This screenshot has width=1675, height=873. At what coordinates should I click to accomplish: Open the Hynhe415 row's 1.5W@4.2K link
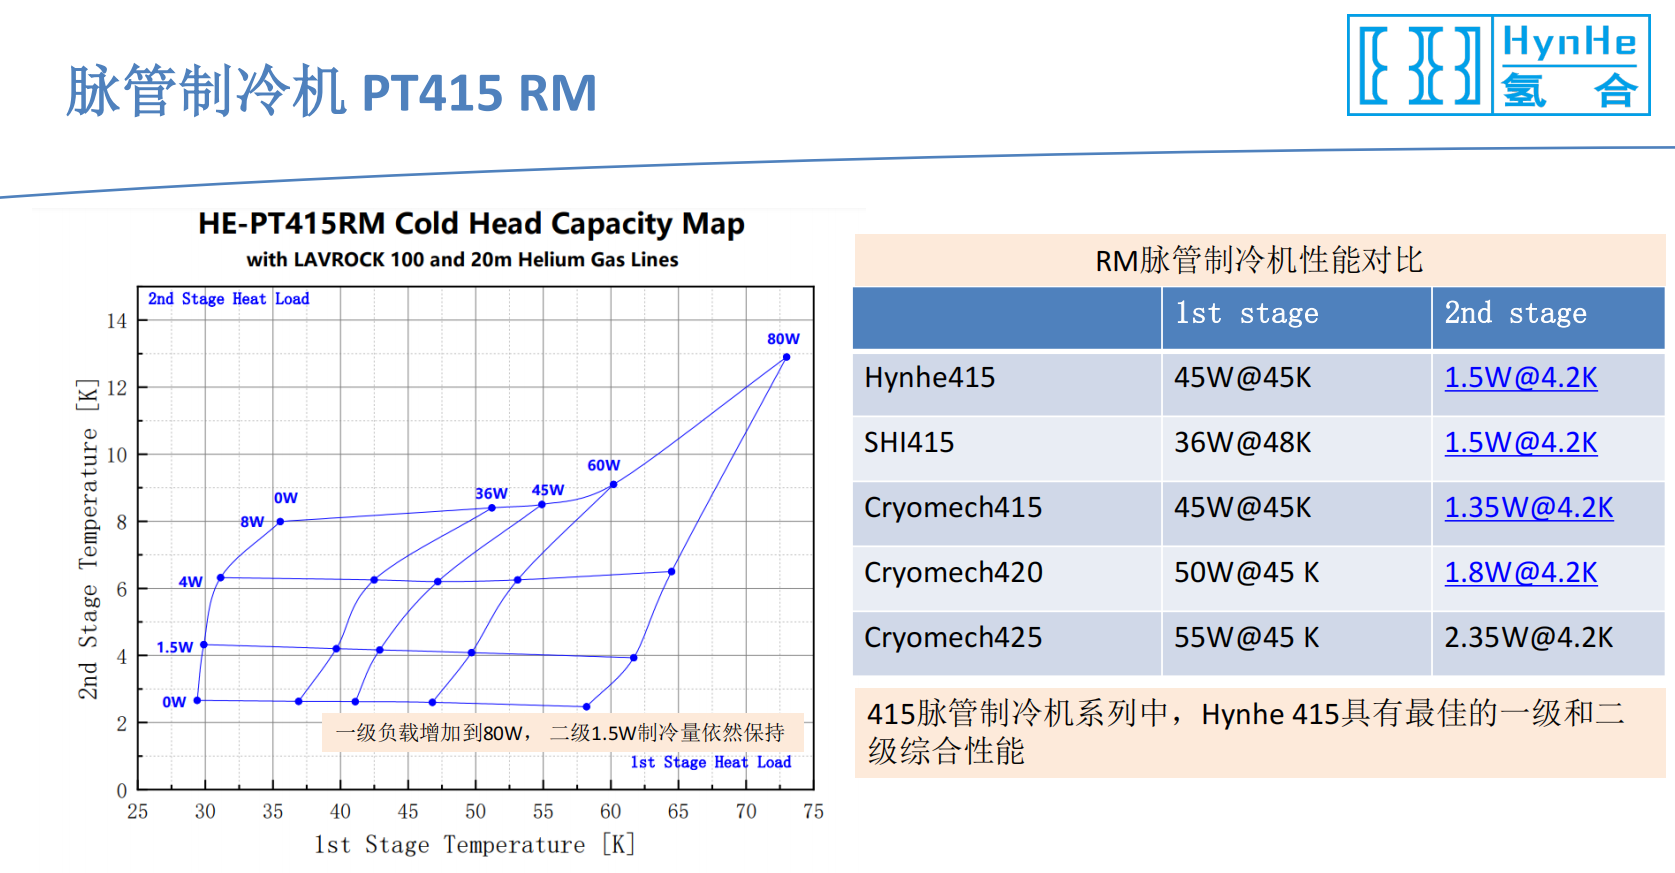(x=1520, y=378)
